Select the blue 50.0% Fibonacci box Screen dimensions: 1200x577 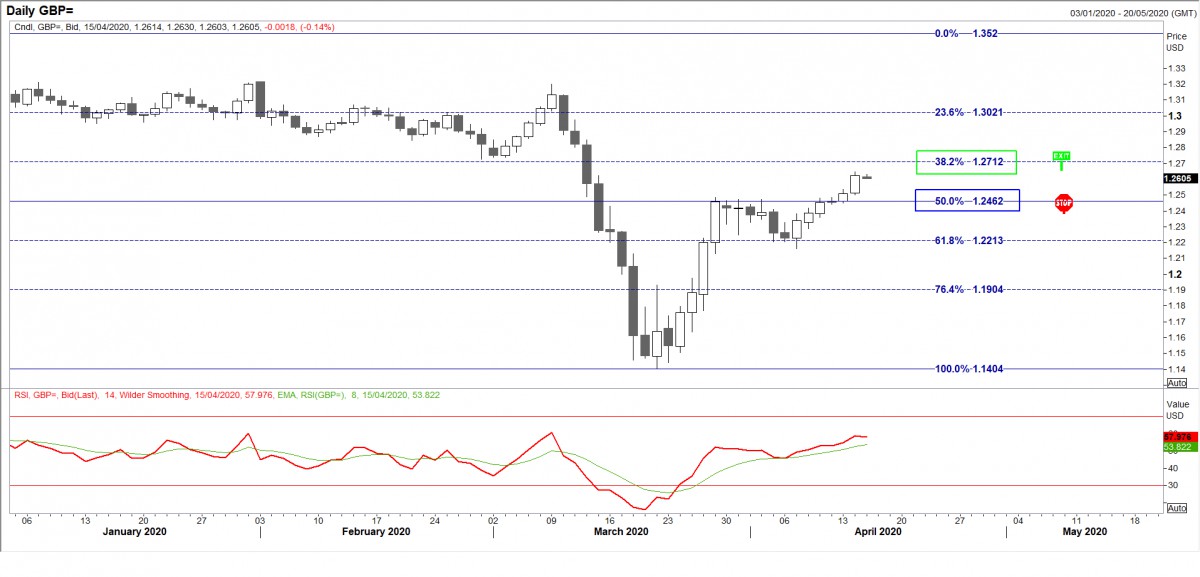[x=966, y=201]
